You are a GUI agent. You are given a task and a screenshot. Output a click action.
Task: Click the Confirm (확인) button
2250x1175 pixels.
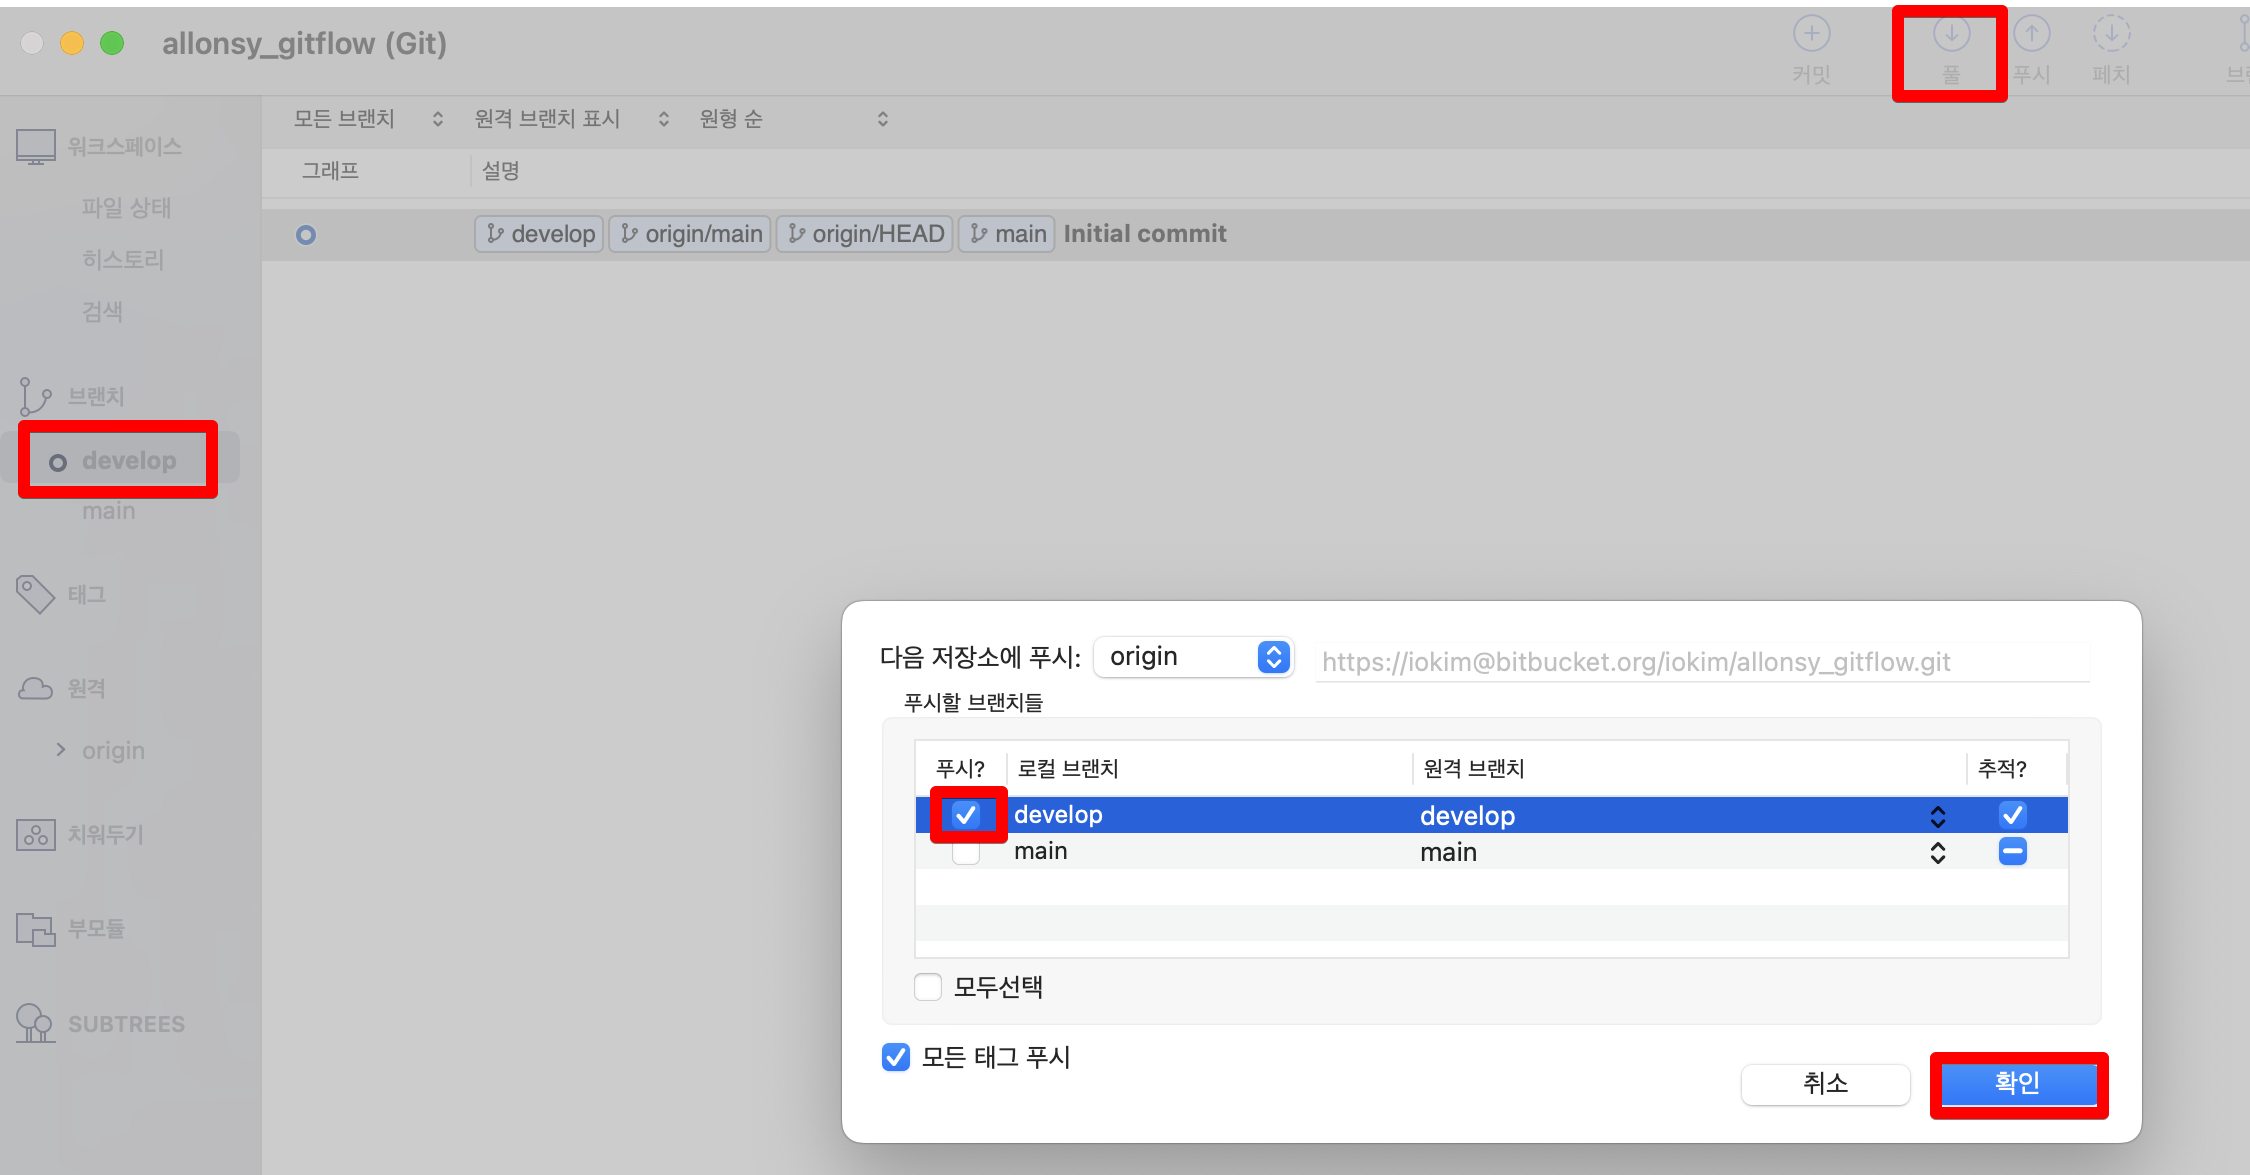point(2018,1083)
